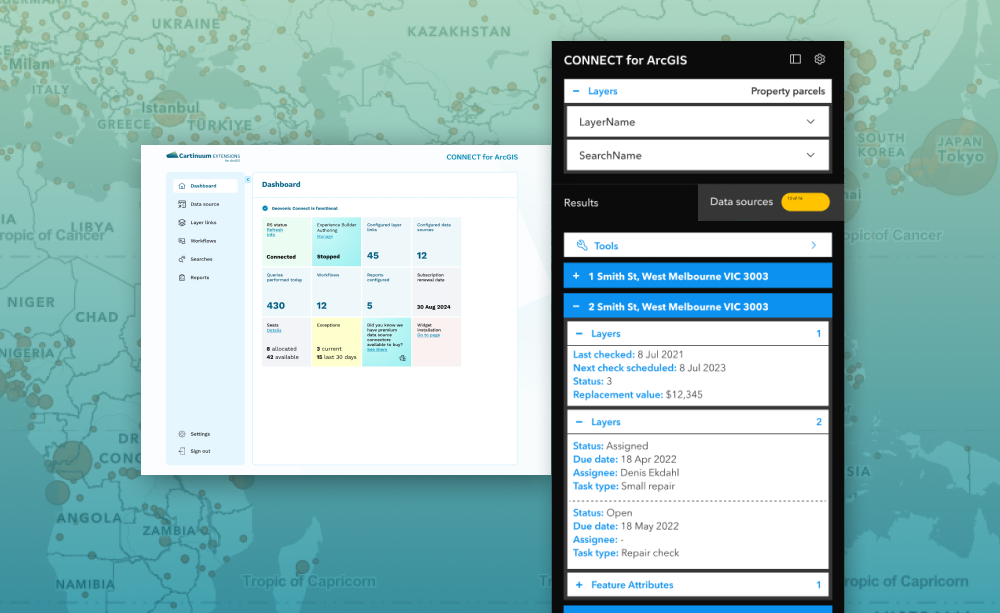Select the Tools wrench icon
This screenshot has width=1000, height=613.
click(x=581, y=245)
